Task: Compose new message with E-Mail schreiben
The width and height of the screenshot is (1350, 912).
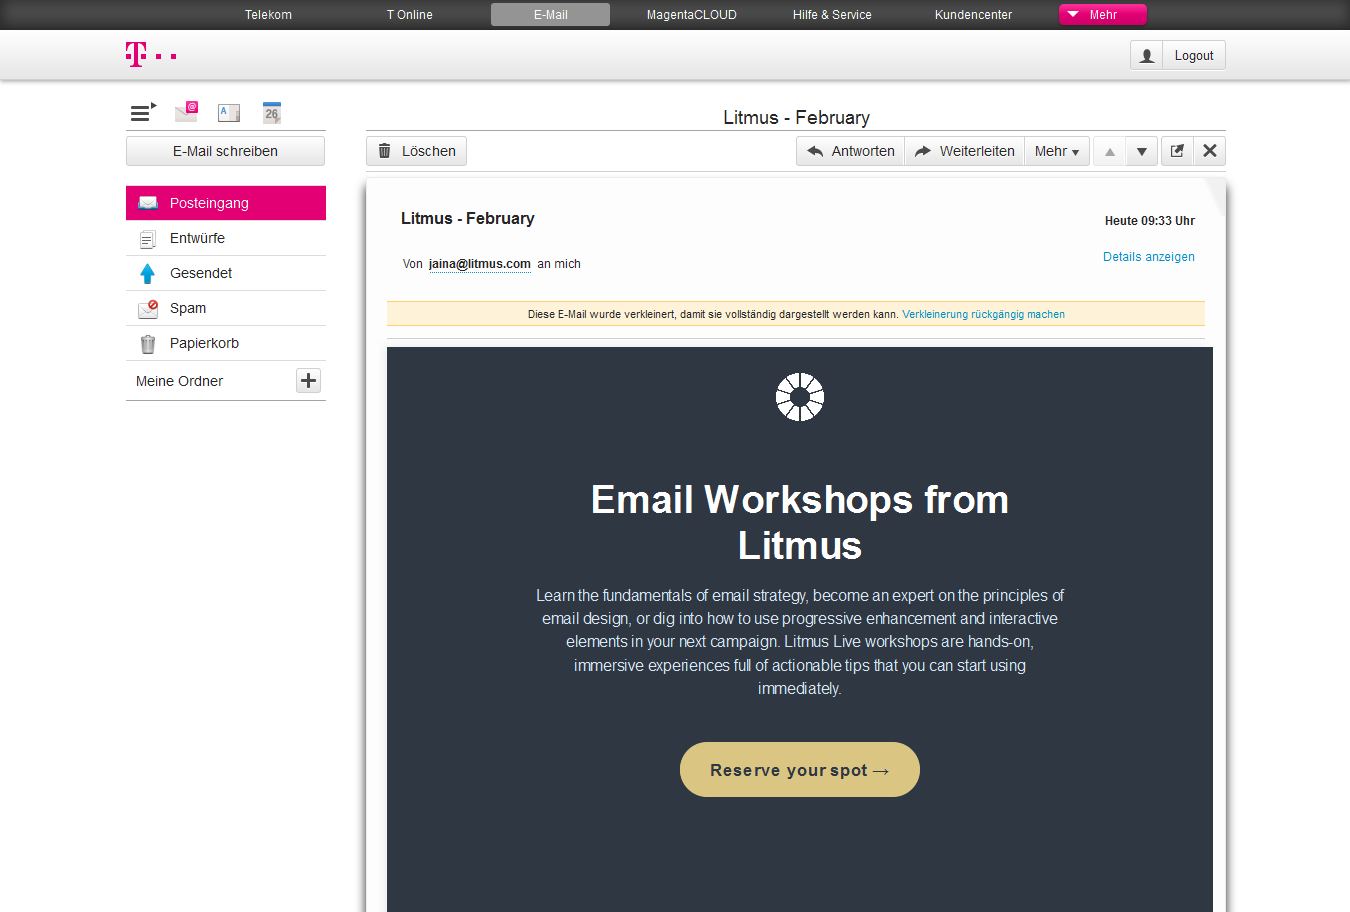Action: 225,151
